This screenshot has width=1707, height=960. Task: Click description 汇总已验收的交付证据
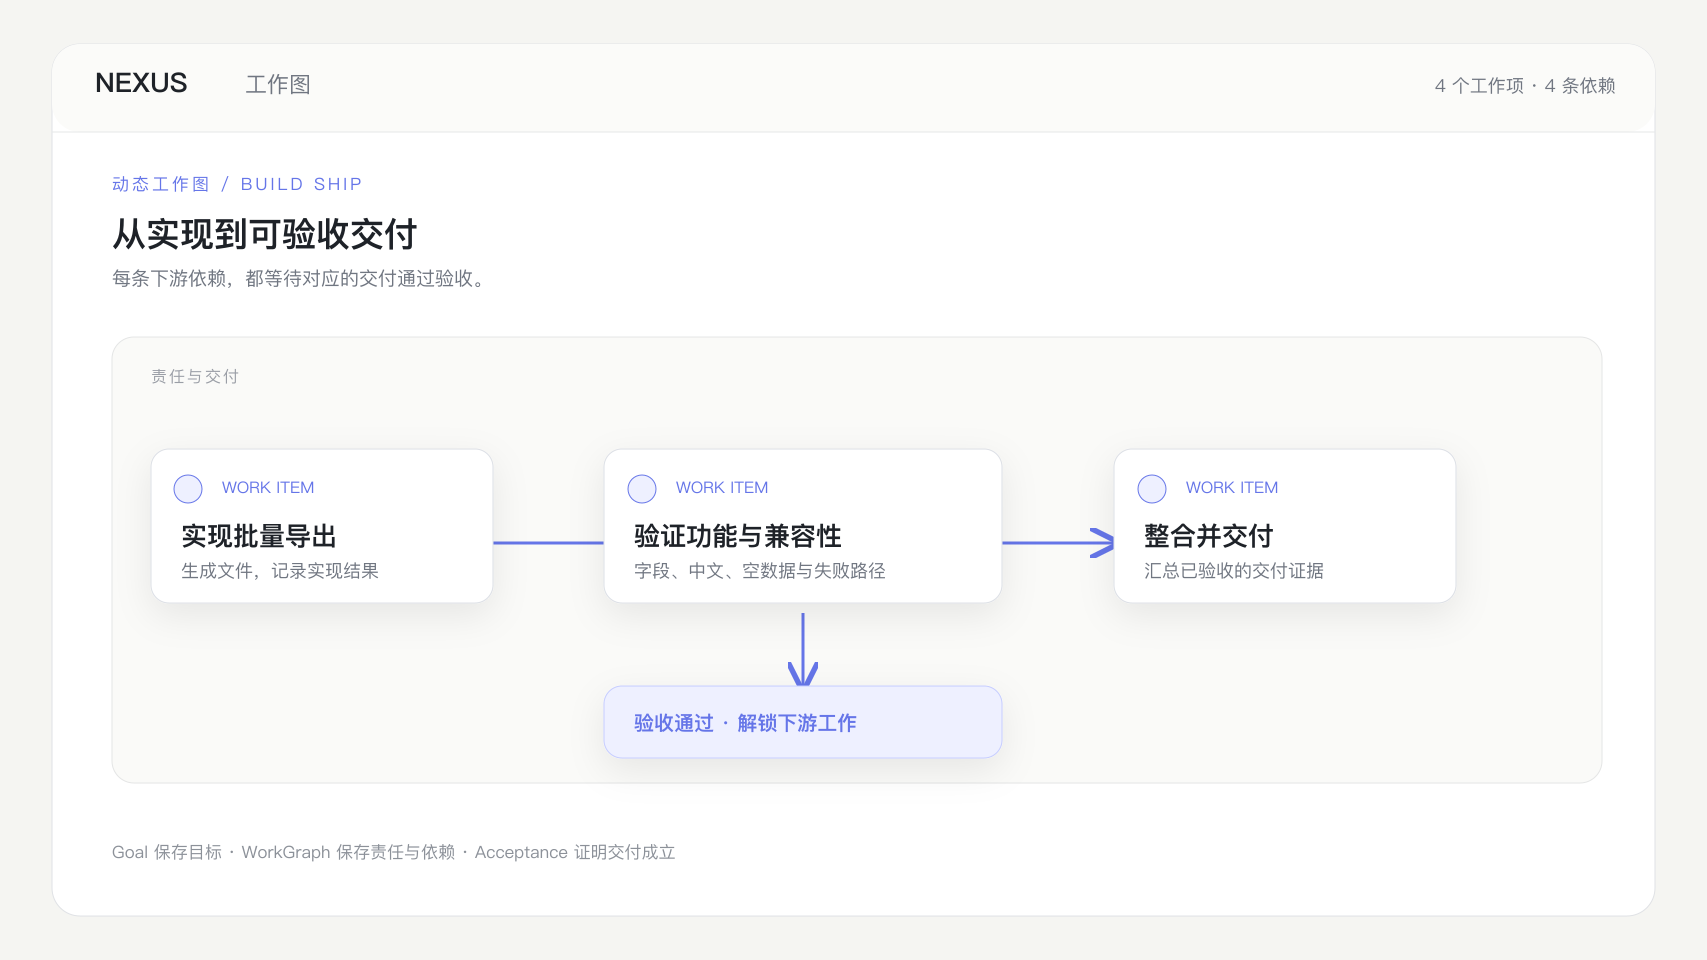(1234, 571)
